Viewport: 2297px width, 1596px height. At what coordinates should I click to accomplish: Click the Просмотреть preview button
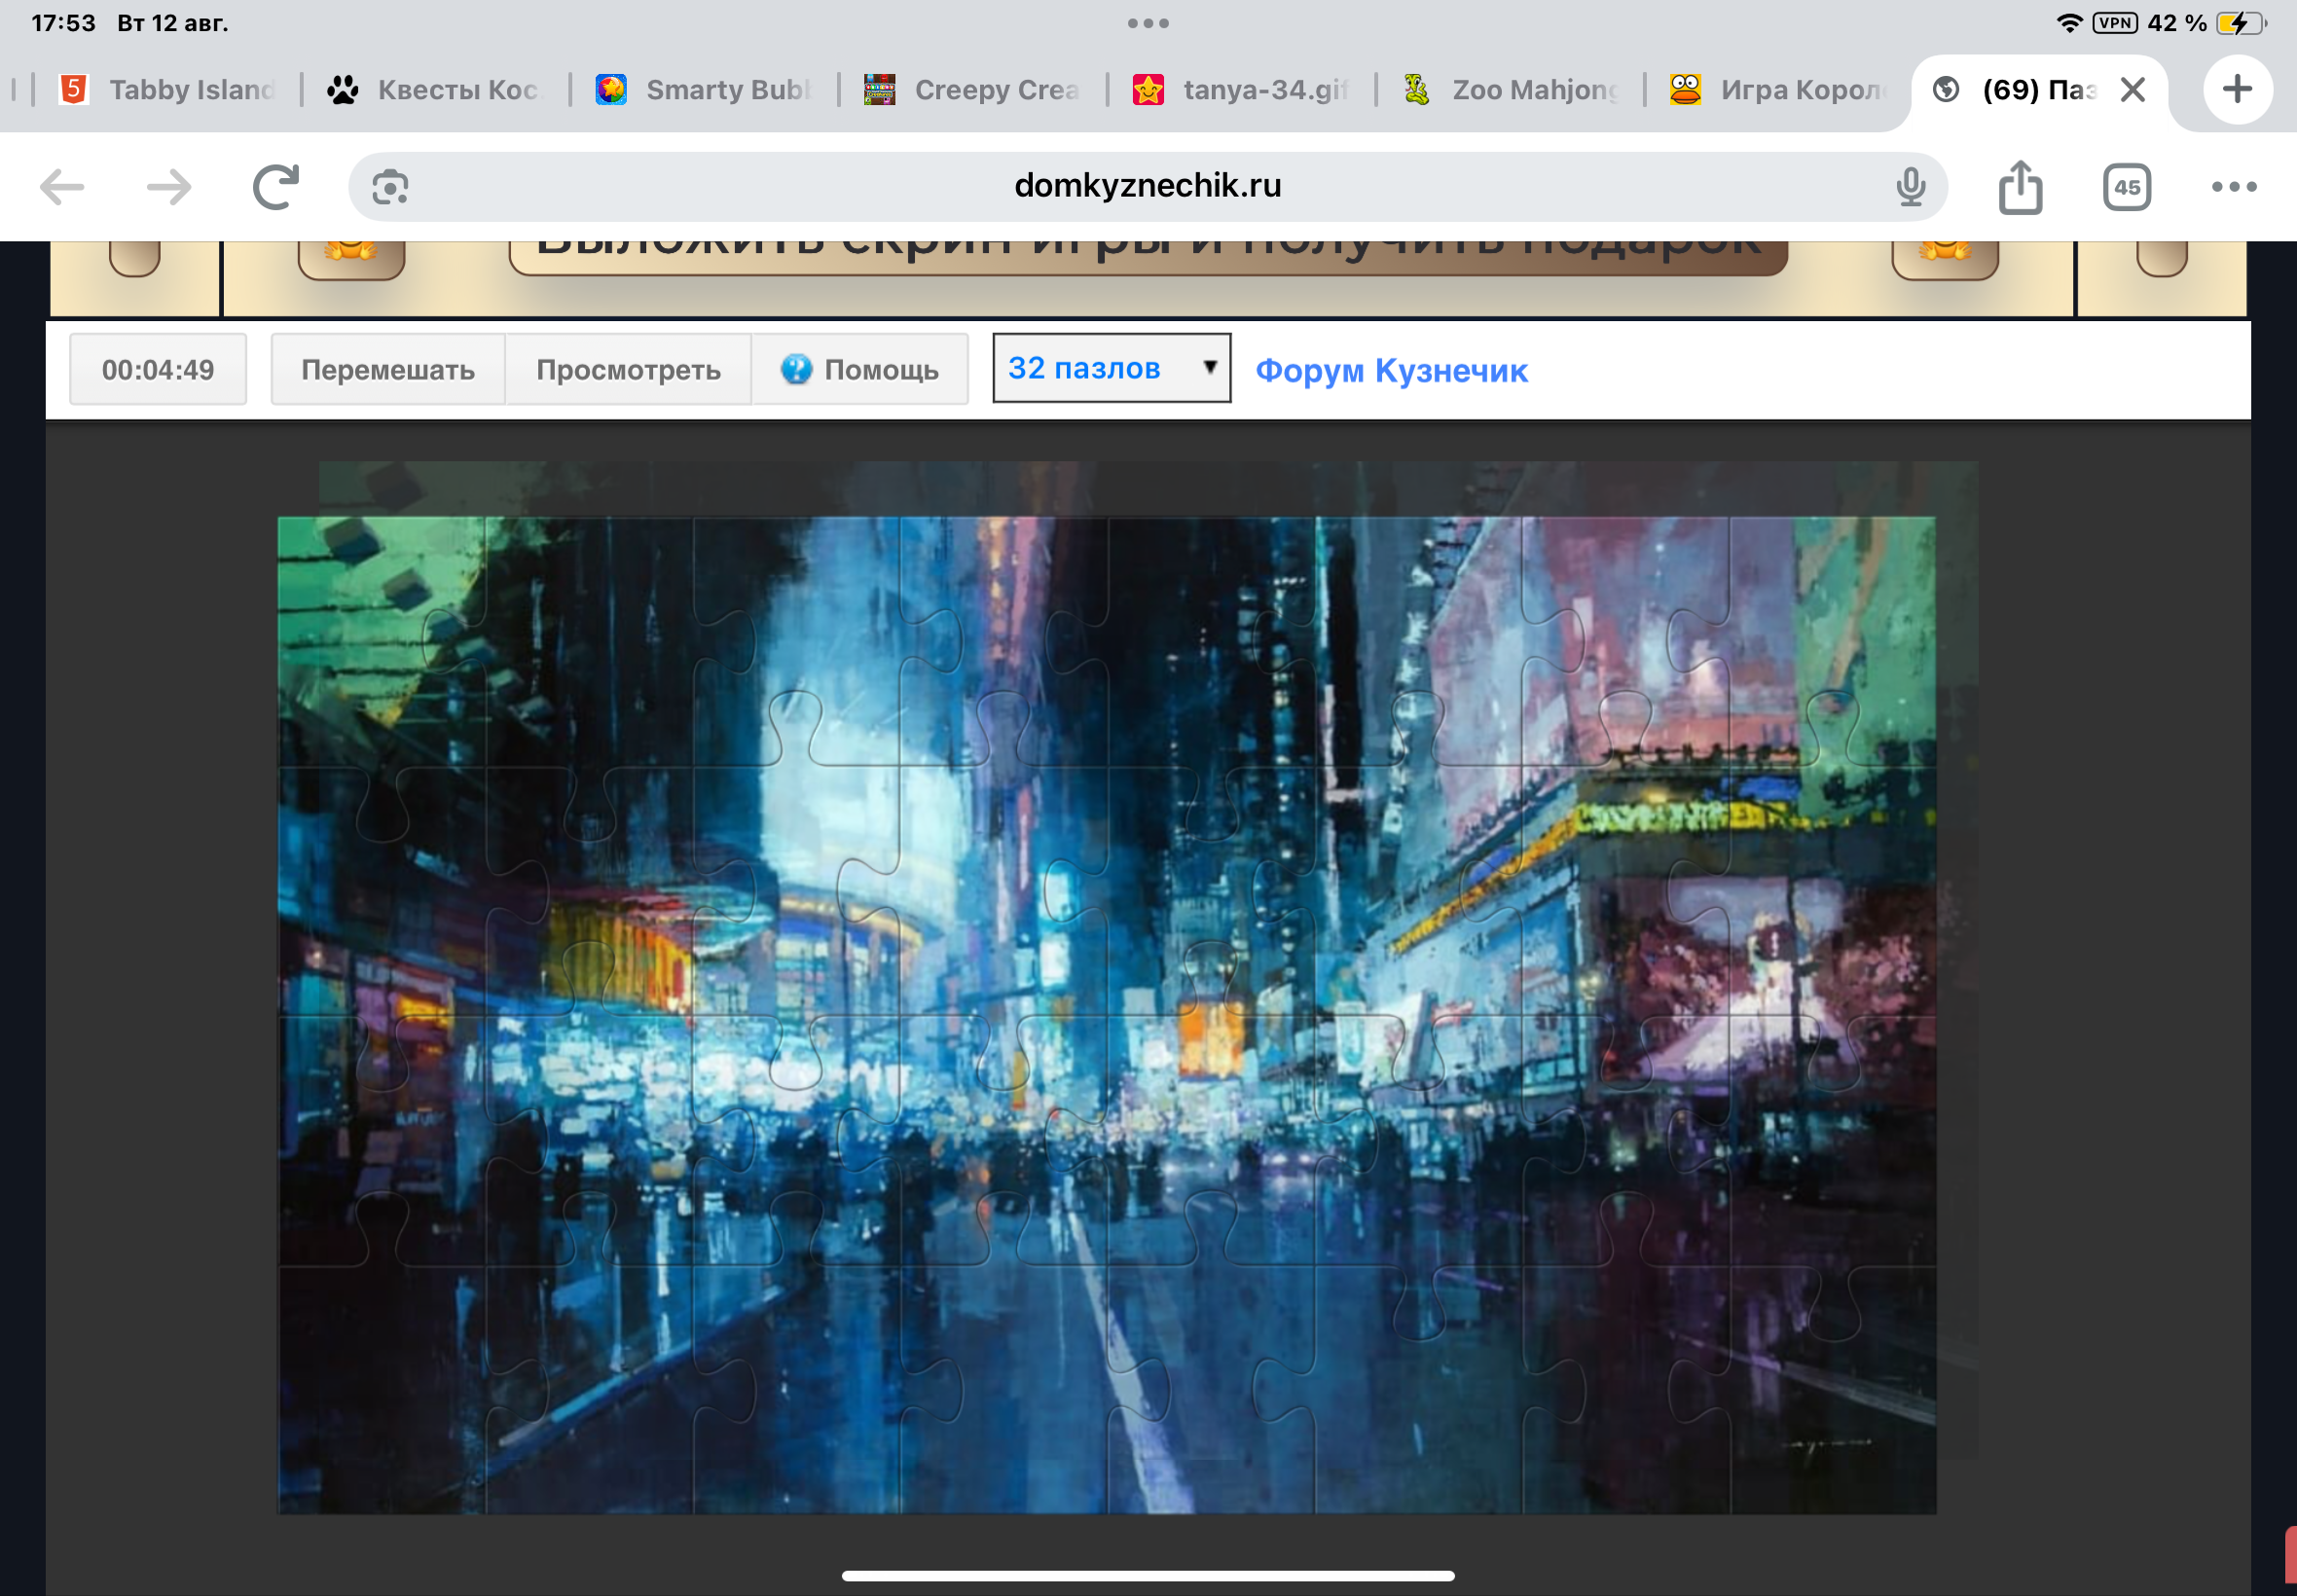pyautogui.click(x=628, y=369)
